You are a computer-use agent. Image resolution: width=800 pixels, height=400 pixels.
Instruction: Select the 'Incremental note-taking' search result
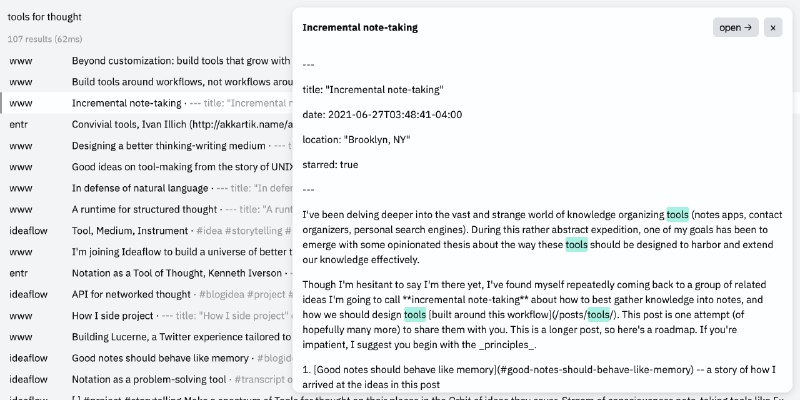click(x=126, y=102)
